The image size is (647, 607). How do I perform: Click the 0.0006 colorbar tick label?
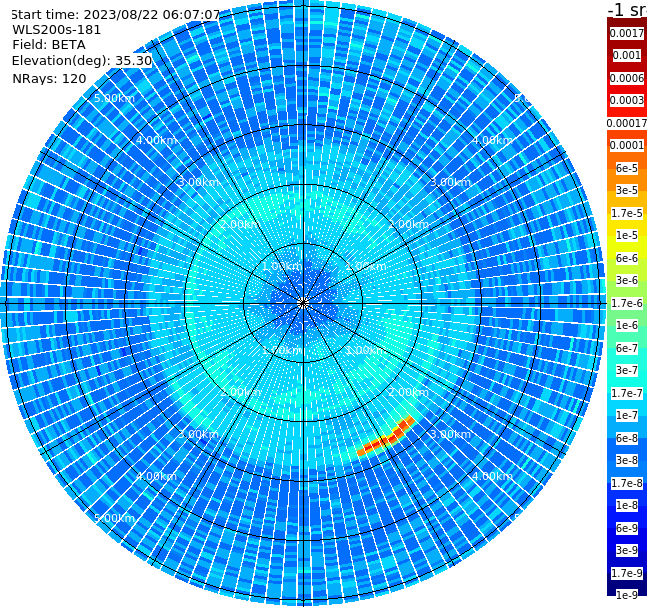(627, 78)
